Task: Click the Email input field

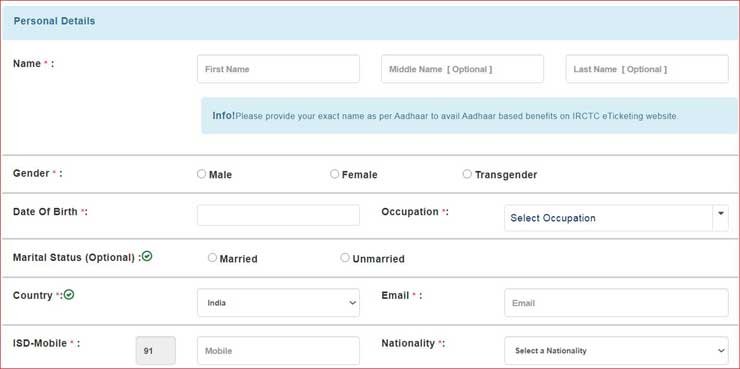Action: point(616,303)
